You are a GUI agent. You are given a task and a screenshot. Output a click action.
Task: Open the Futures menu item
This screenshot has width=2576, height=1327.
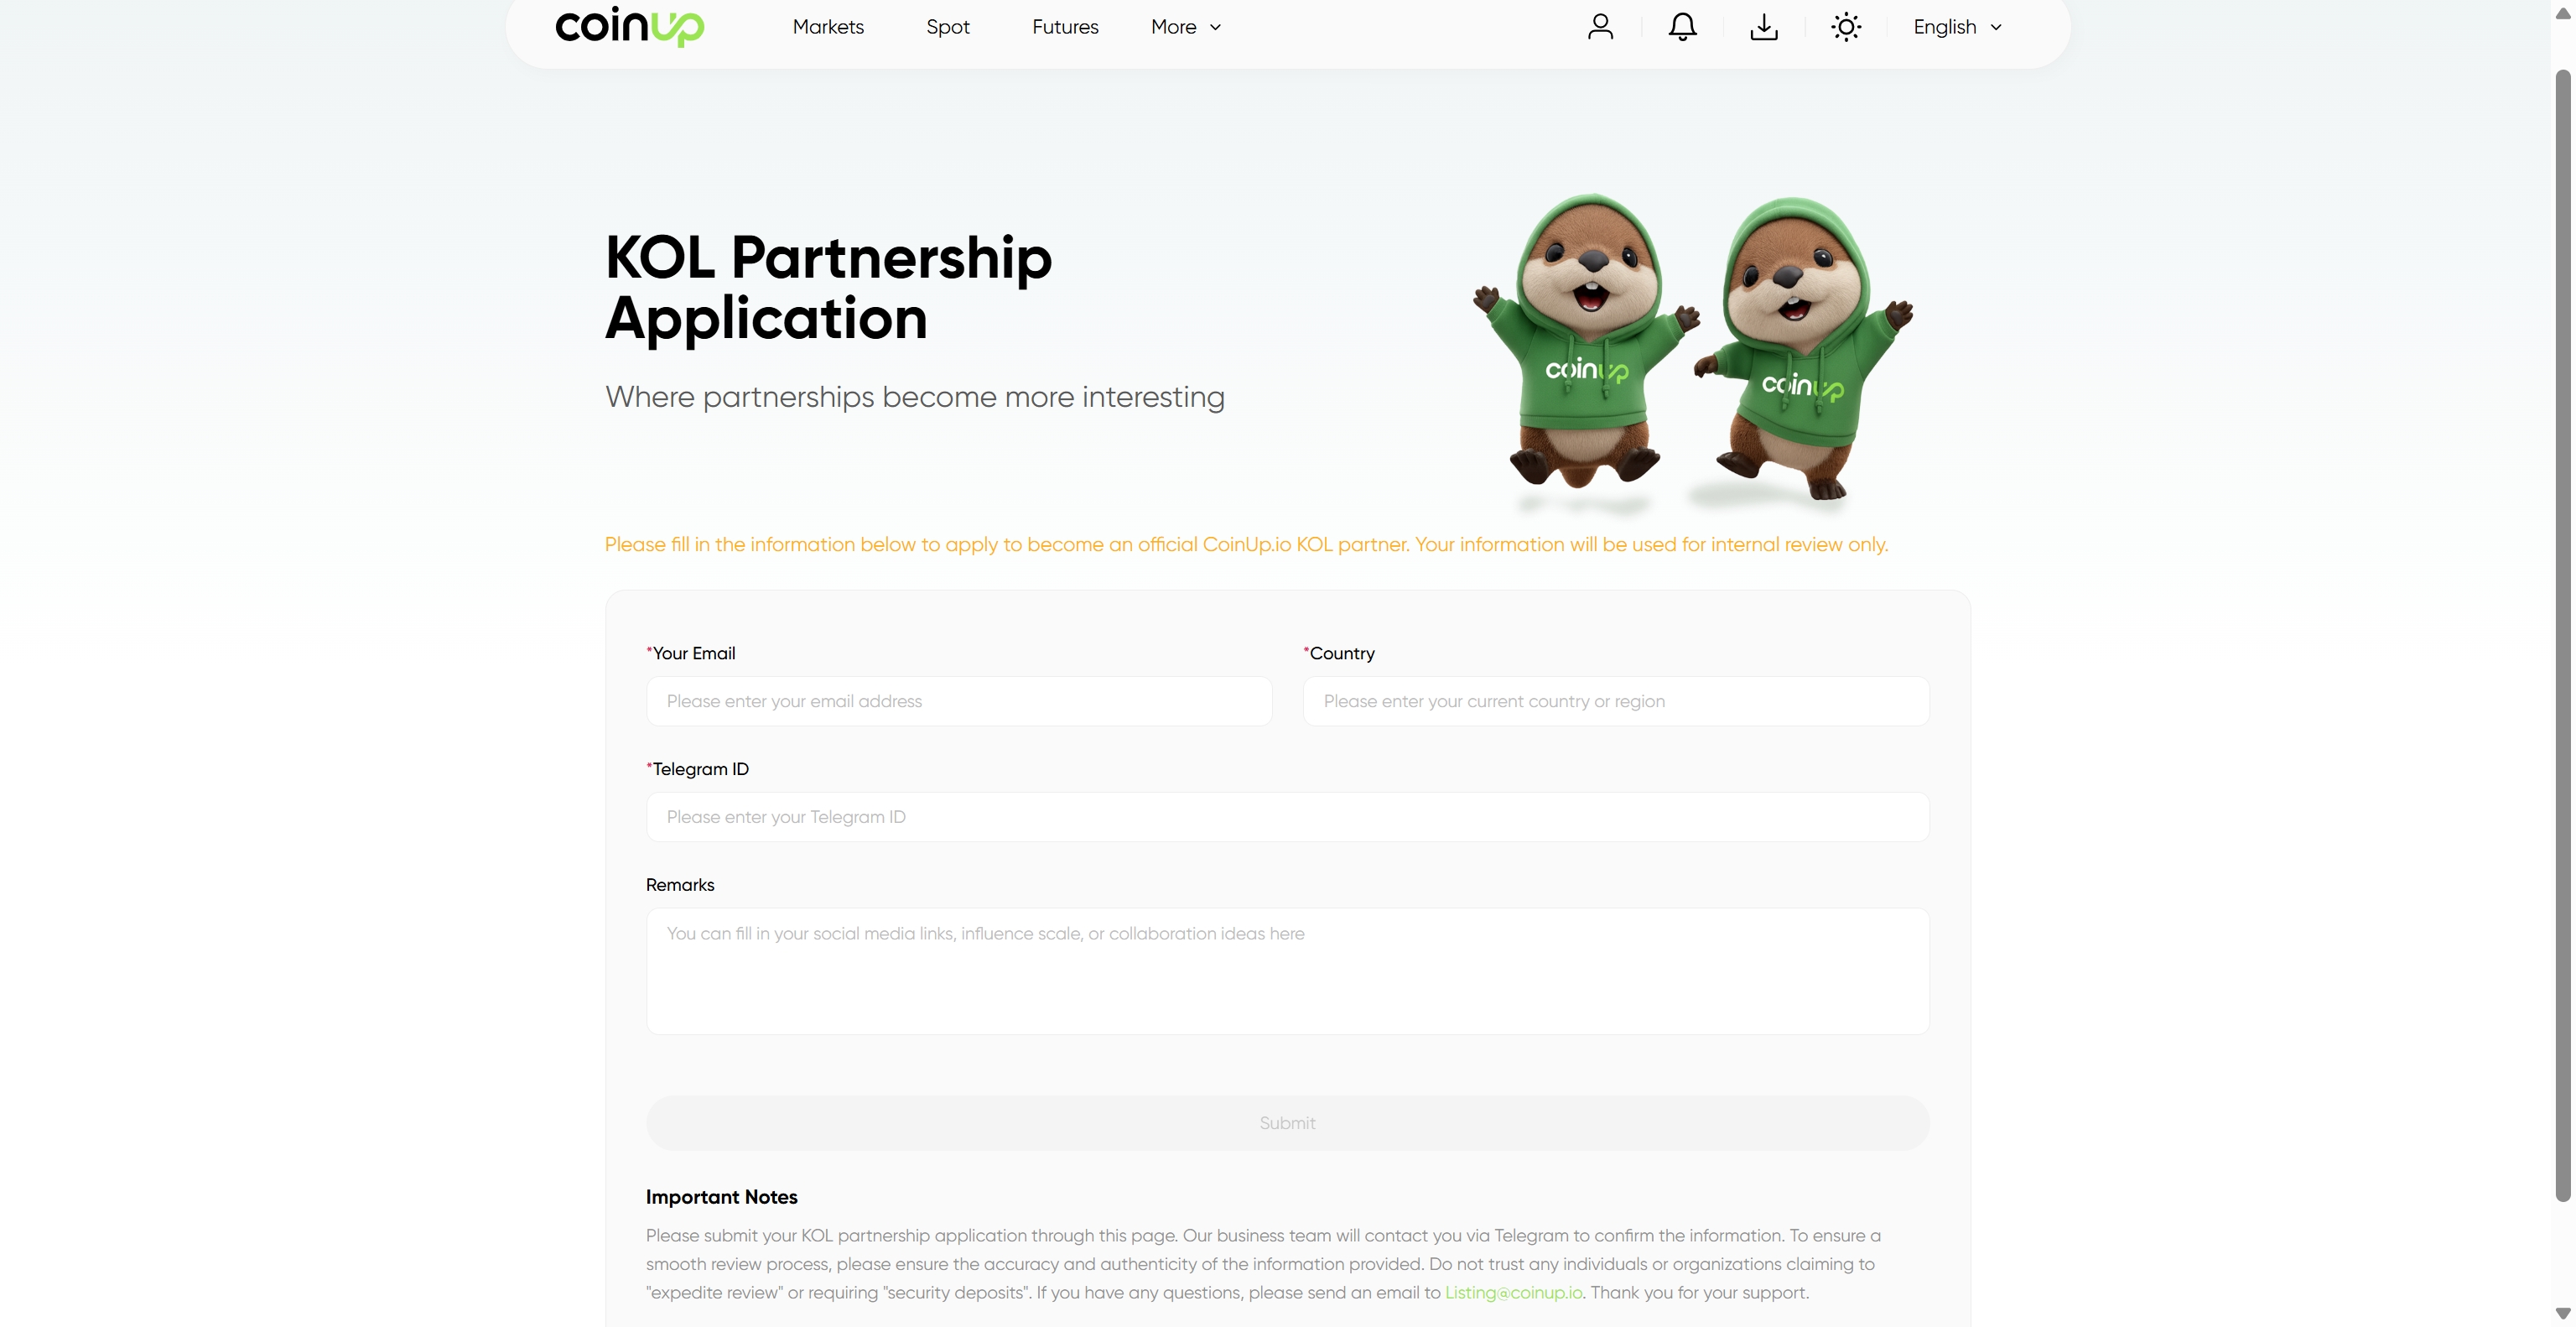click(x=1065, y=27)
